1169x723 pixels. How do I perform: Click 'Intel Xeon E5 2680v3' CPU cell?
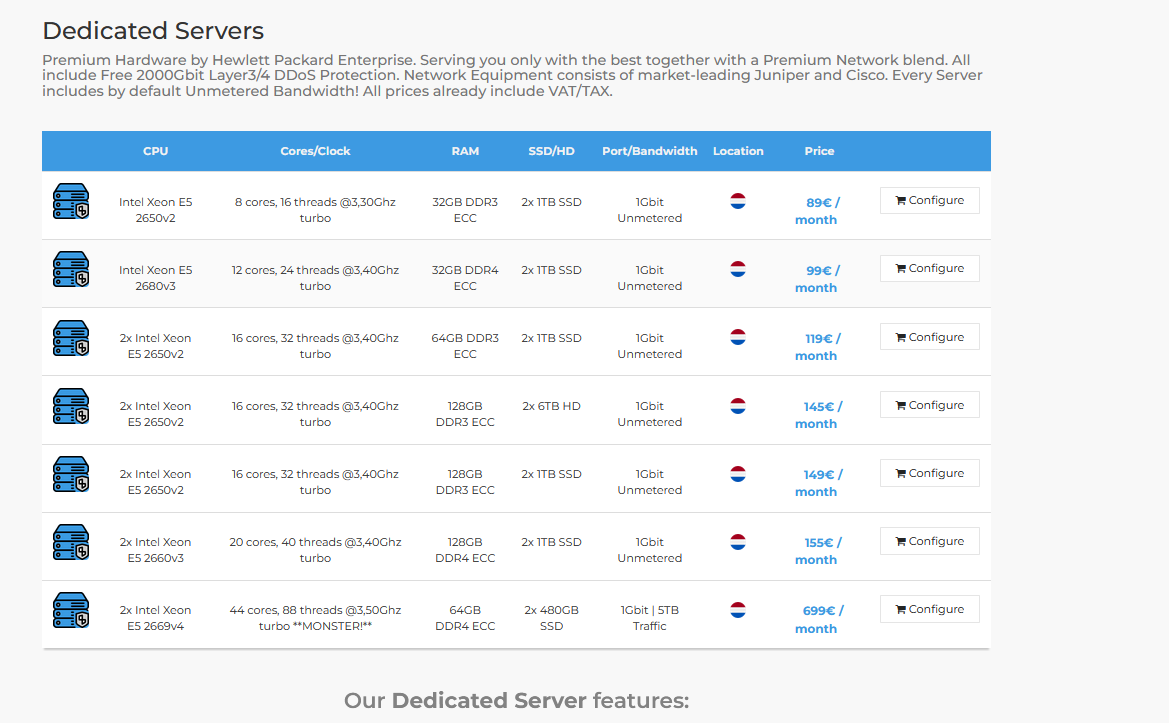pyautogui.click(x=156, y=278)
